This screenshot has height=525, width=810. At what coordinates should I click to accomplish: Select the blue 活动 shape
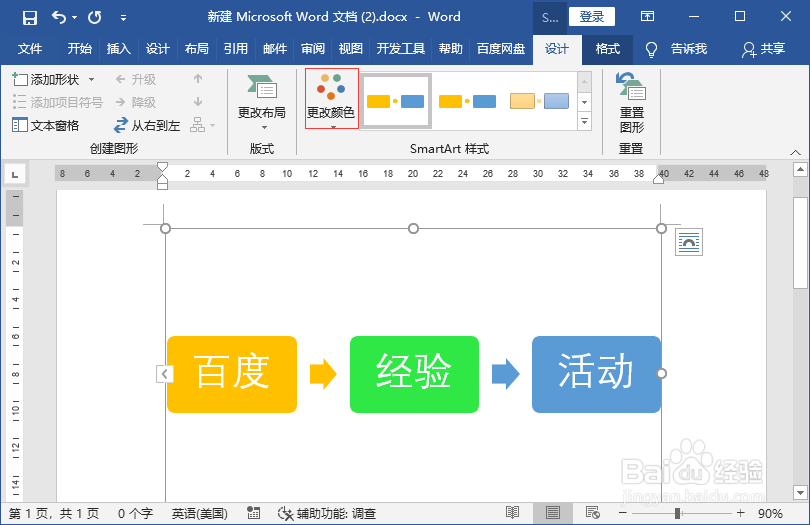click(x=596, y=374)
